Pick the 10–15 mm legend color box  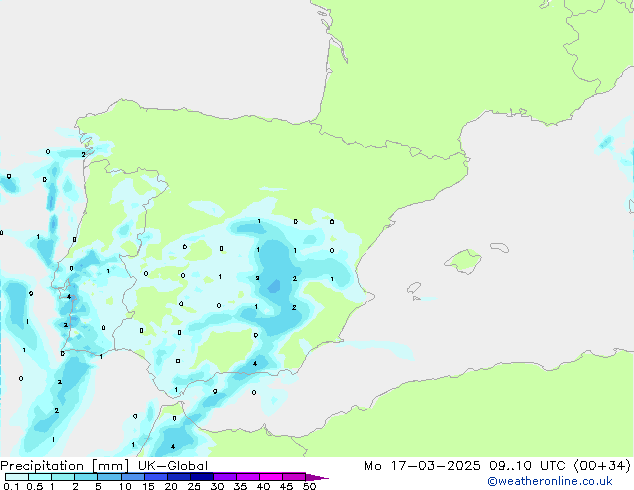tap(132, 477)
